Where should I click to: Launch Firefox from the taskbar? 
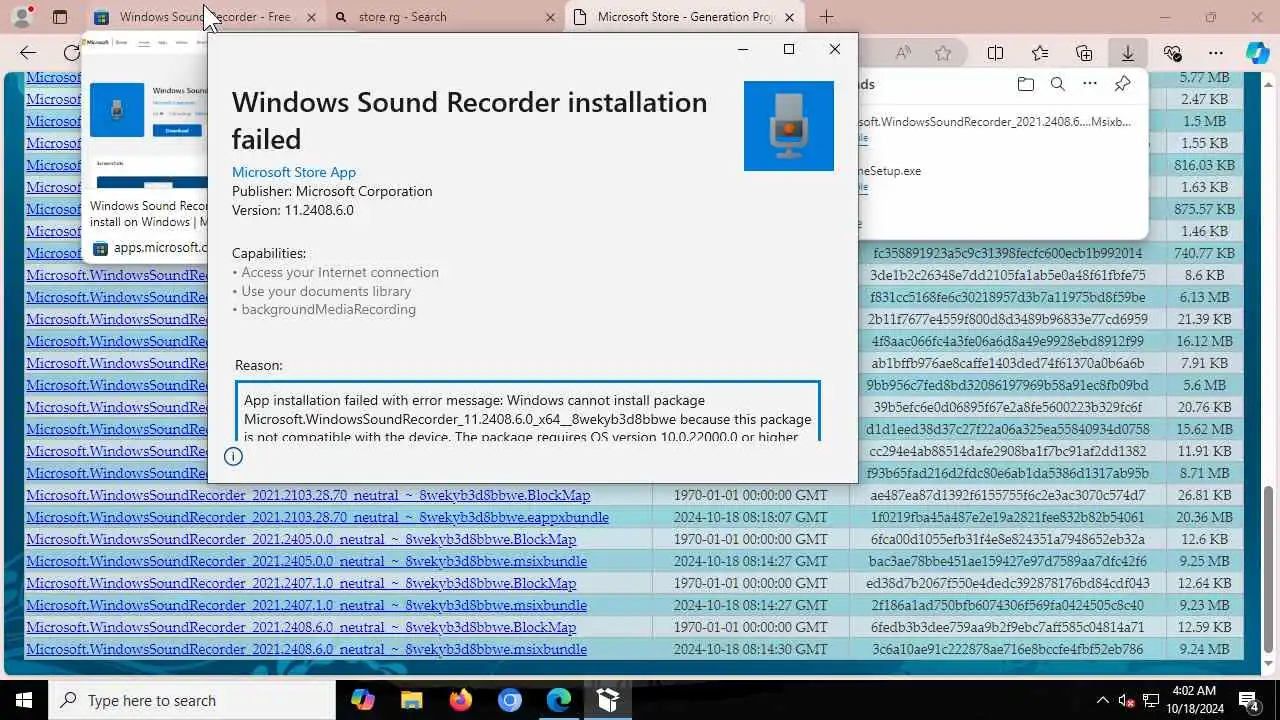461,700
